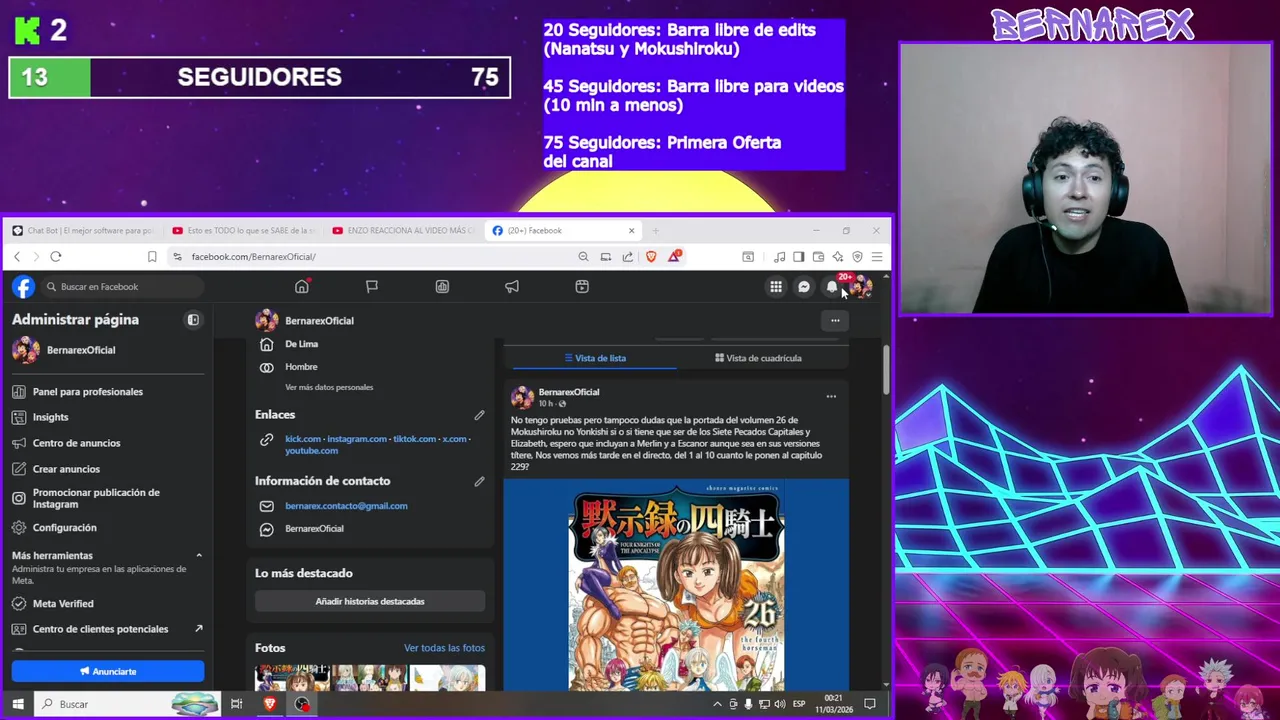The image size is (1280, 720).
Task: Click the share icon in the address bar
Action: [627, 257]
